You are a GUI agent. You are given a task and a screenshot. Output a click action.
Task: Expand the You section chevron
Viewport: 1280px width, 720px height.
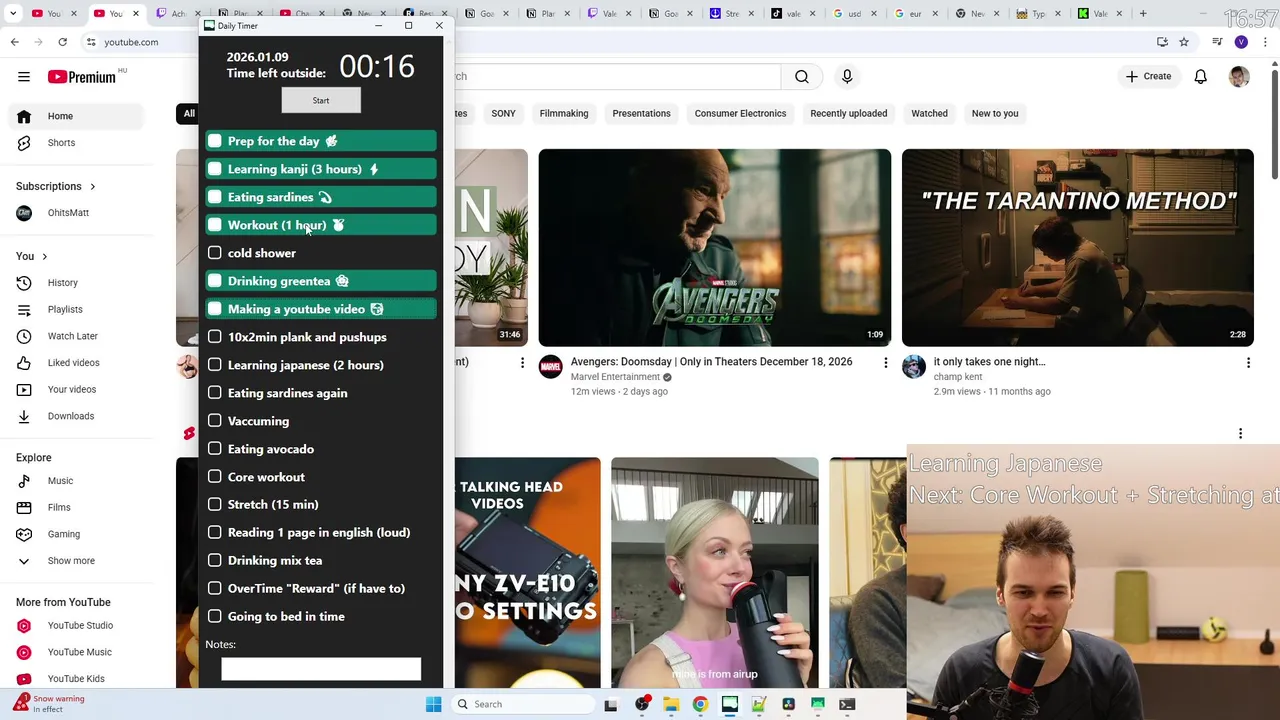[44, 257]
